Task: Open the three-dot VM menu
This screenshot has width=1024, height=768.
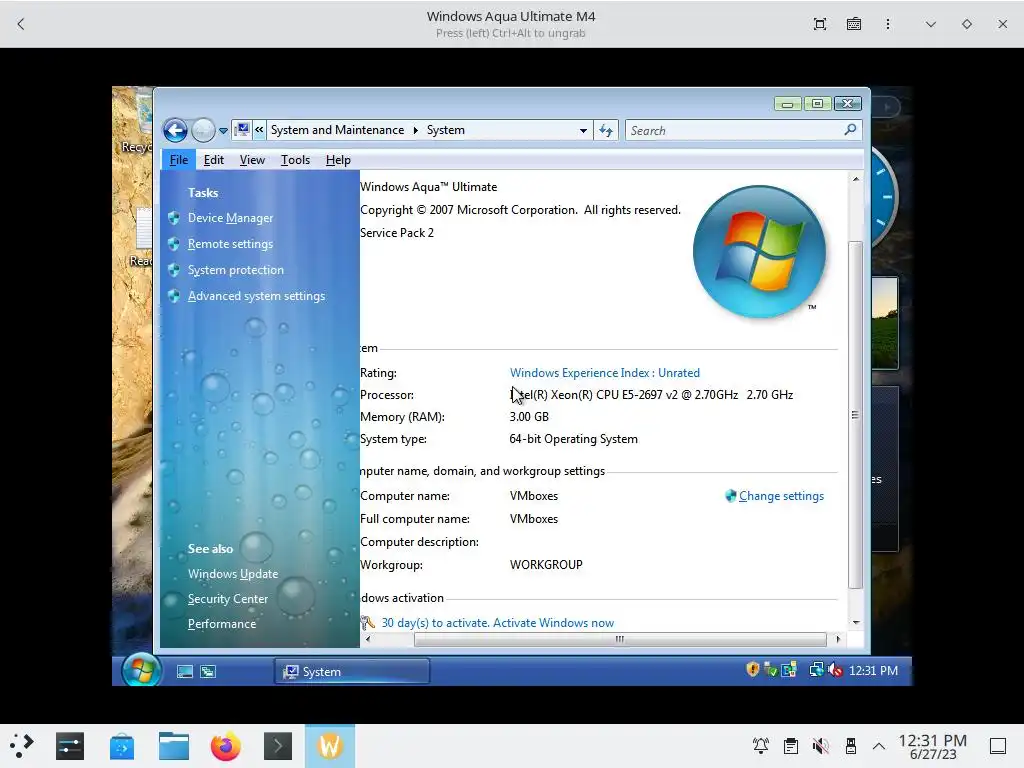Action: (888, 24)
